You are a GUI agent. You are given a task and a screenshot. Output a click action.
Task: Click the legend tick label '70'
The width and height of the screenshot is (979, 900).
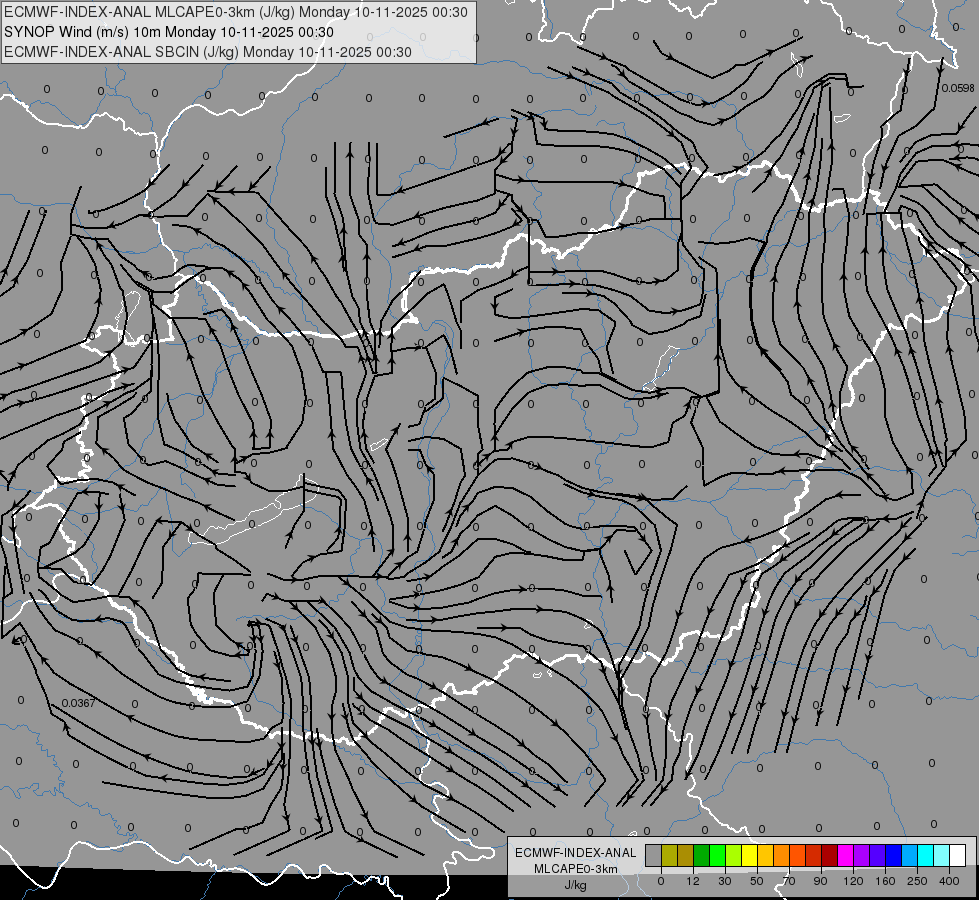(789, 881)
